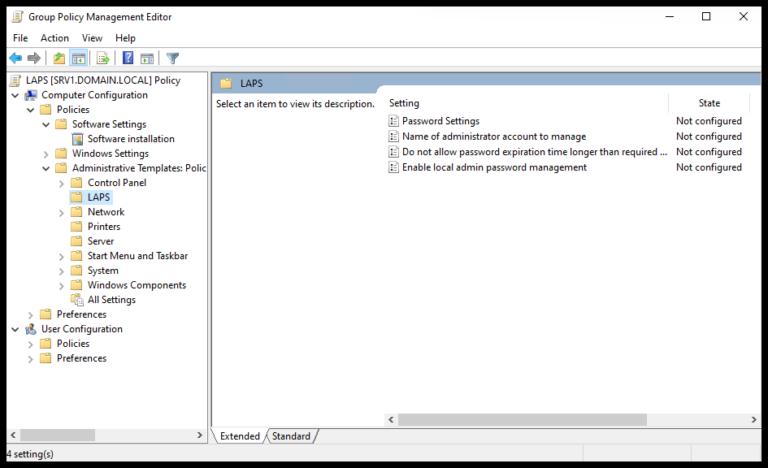The height and width of the screenshot is (468, 768).
Task: Click the Printers folder icon
Action: click(x=76, y=226)
